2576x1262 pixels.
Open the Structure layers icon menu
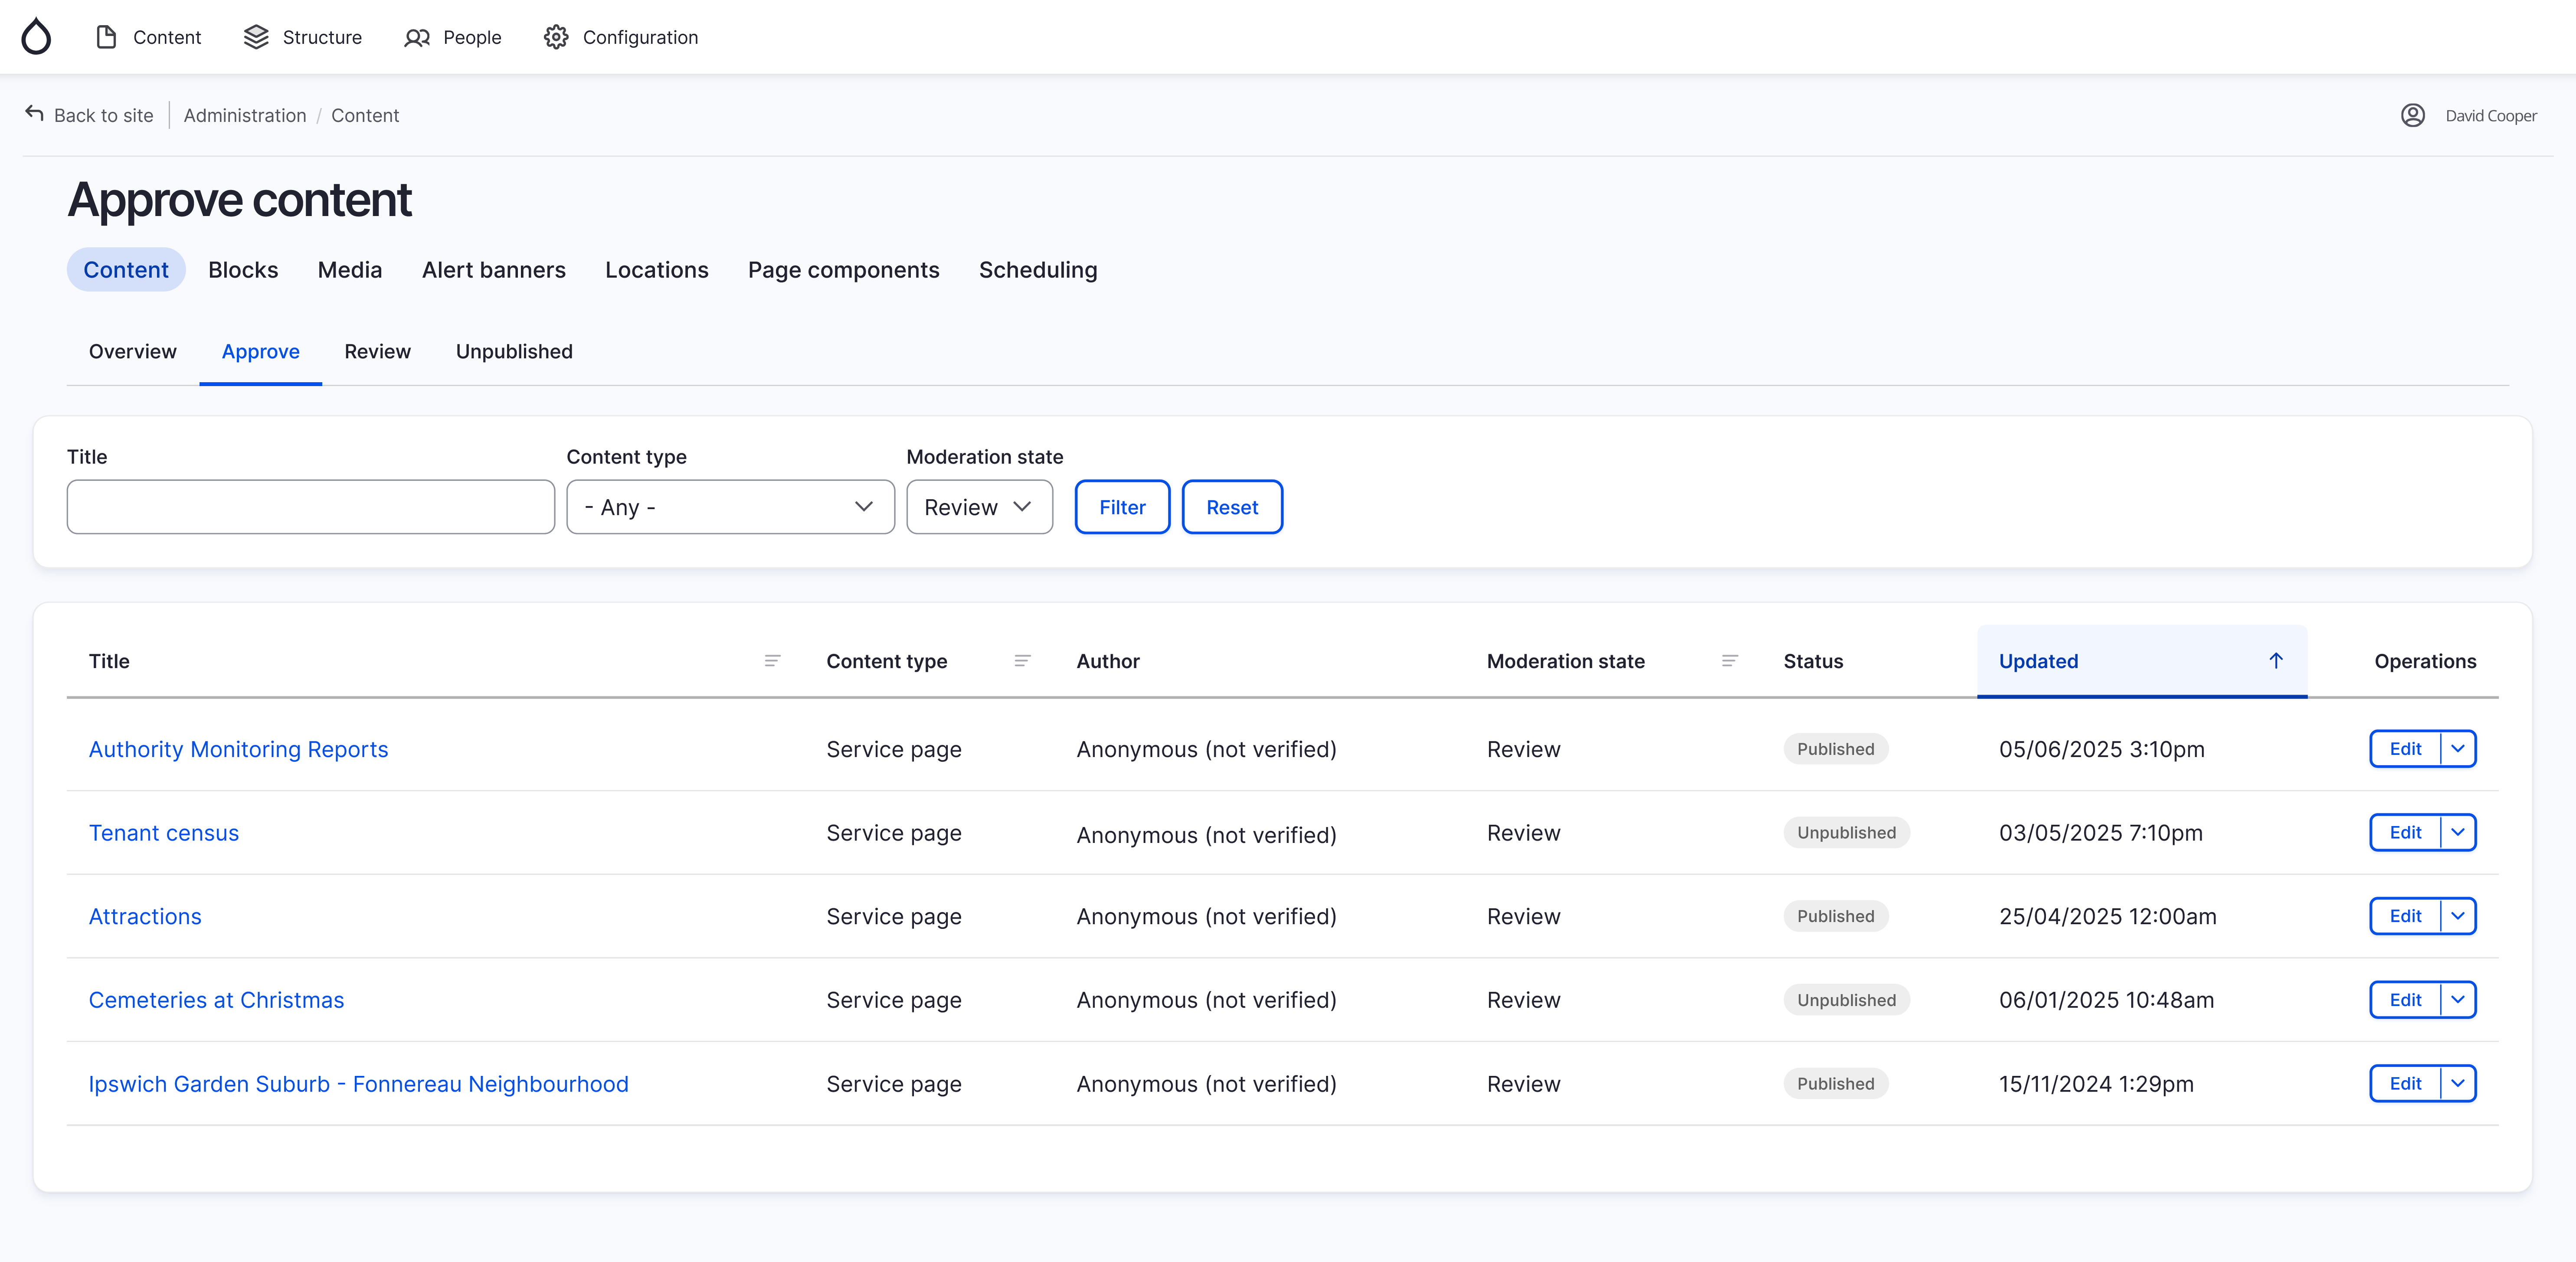[x=256, y=37]
